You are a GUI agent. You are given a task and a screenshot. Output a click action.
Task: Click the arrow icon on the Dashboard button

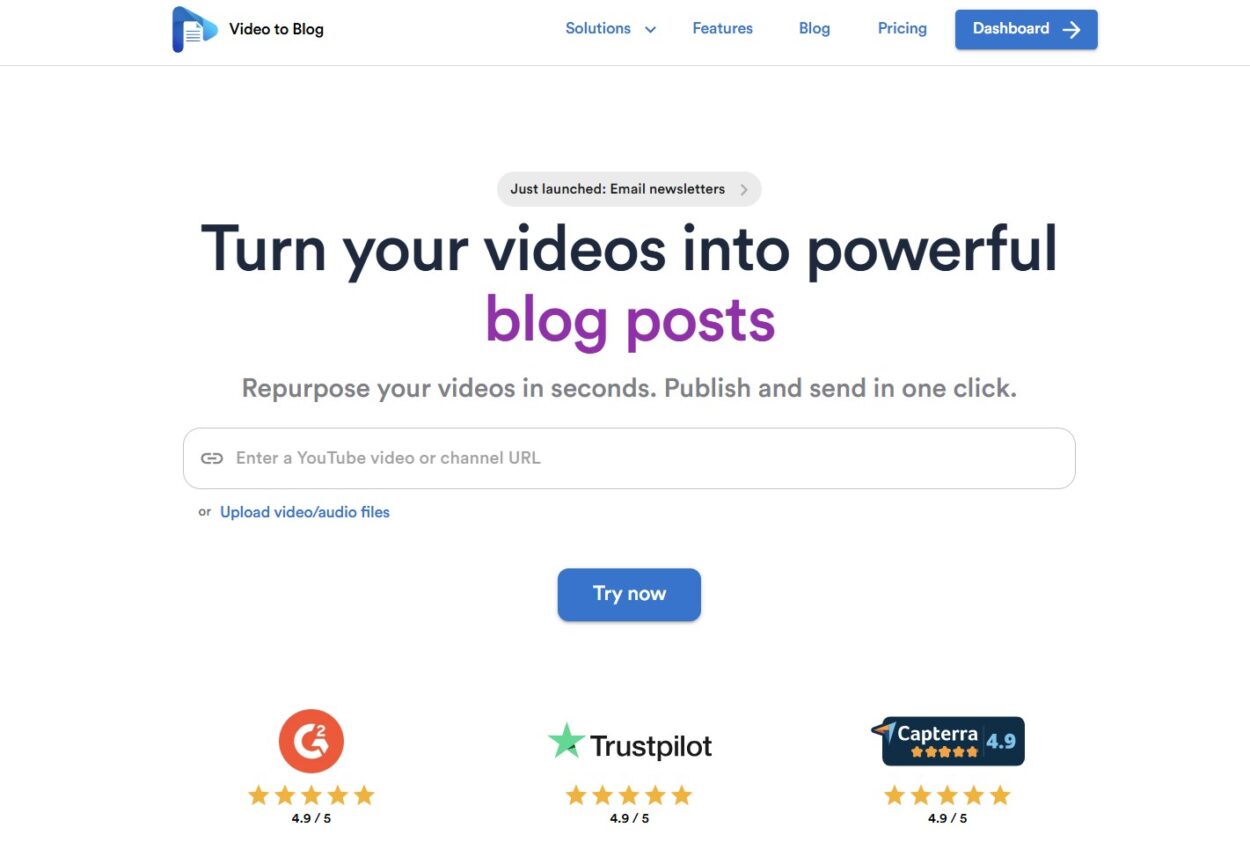coord(1071,29)
